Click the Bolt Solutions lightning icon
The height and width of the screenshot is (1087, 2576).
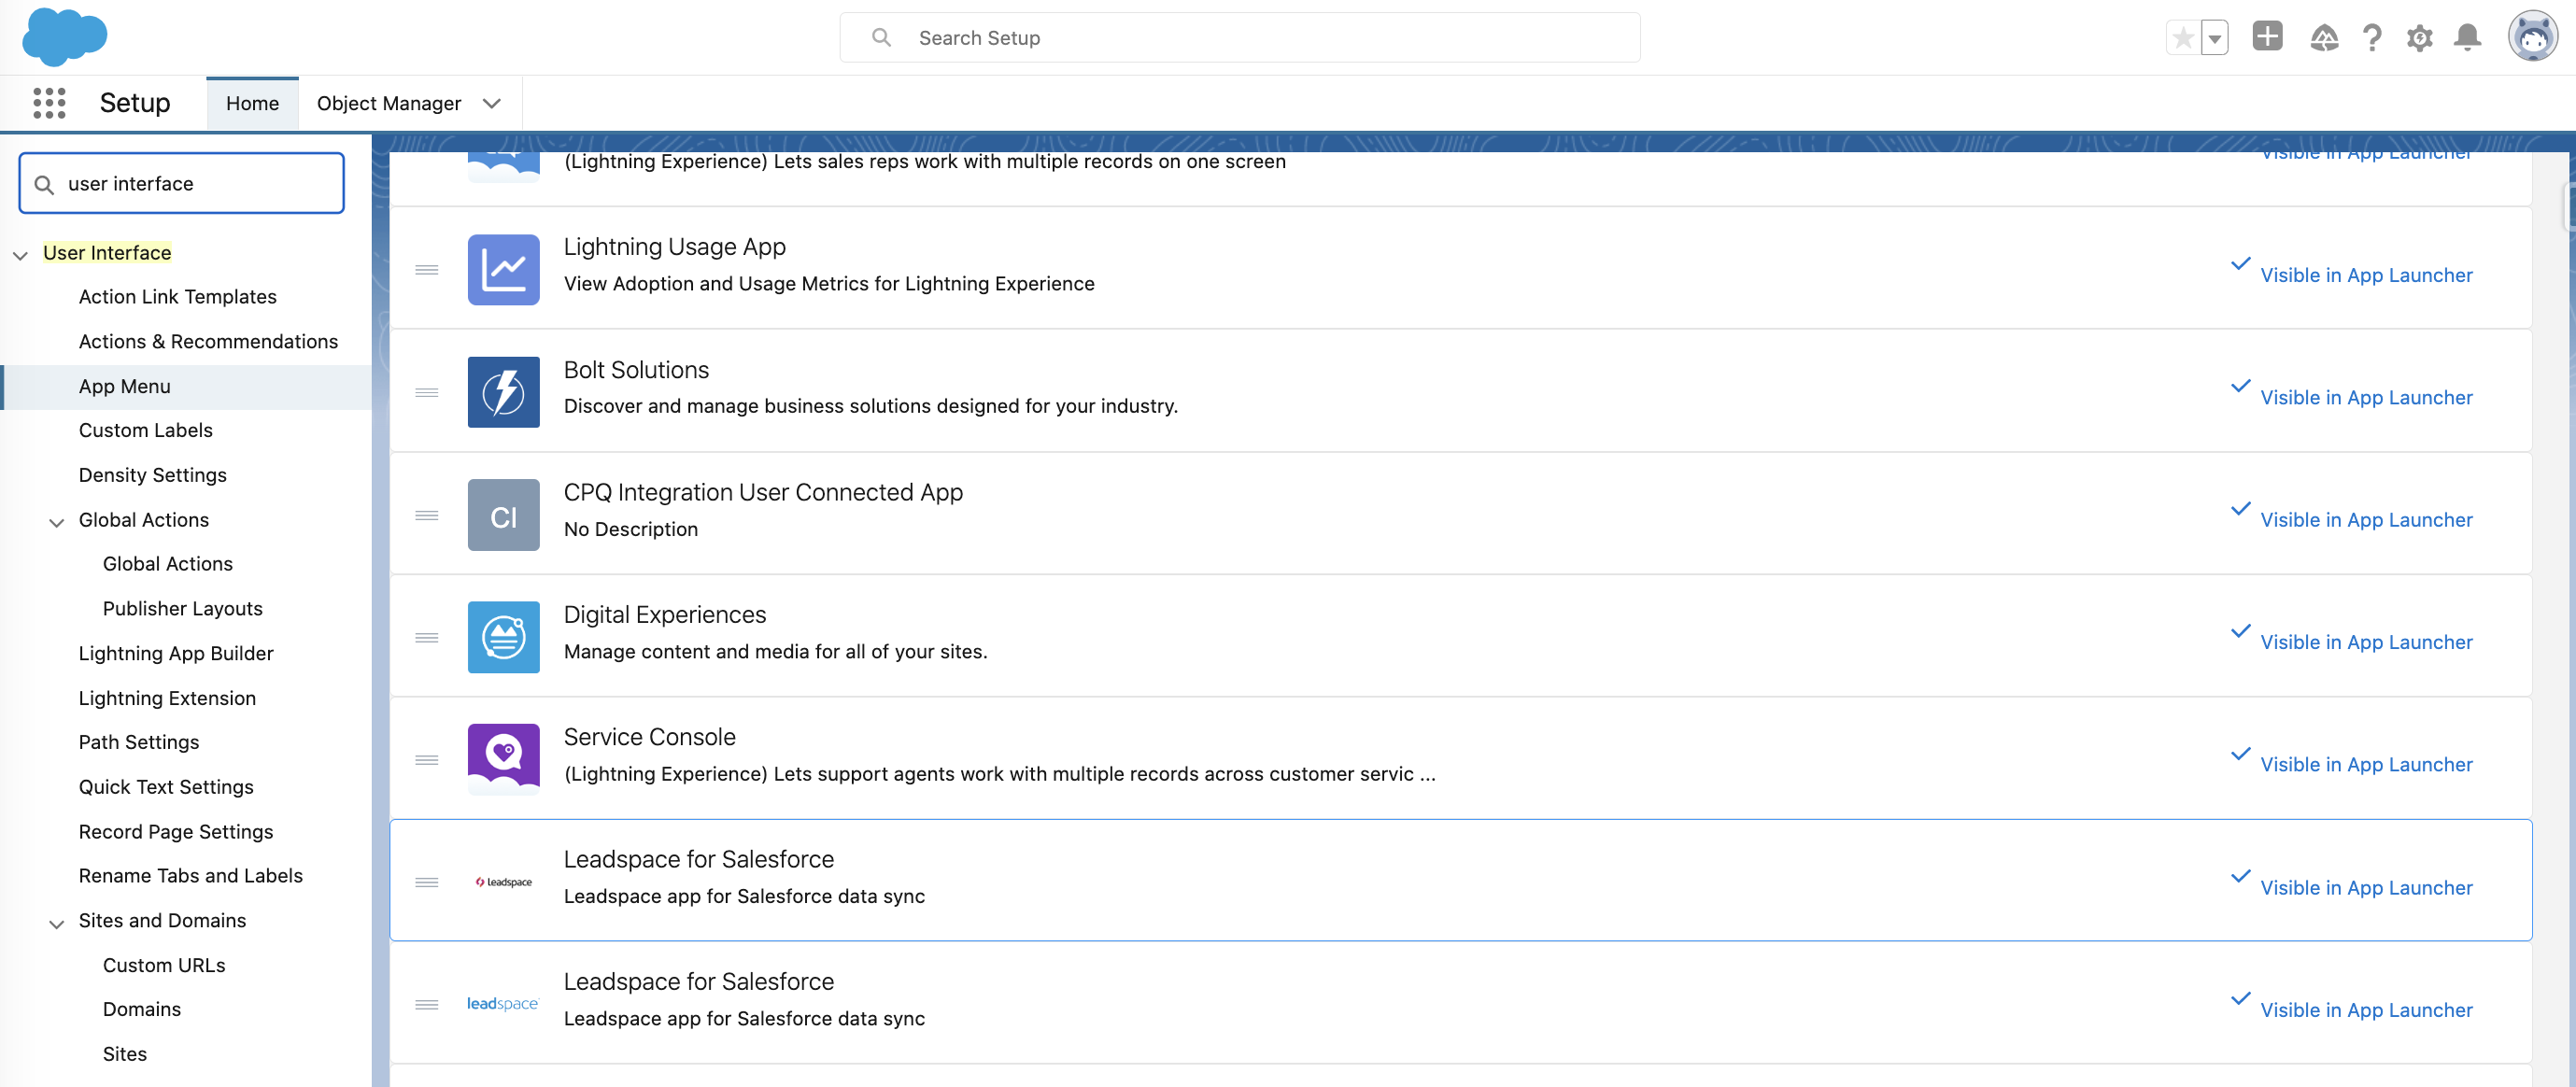click(x=503, y=392)
